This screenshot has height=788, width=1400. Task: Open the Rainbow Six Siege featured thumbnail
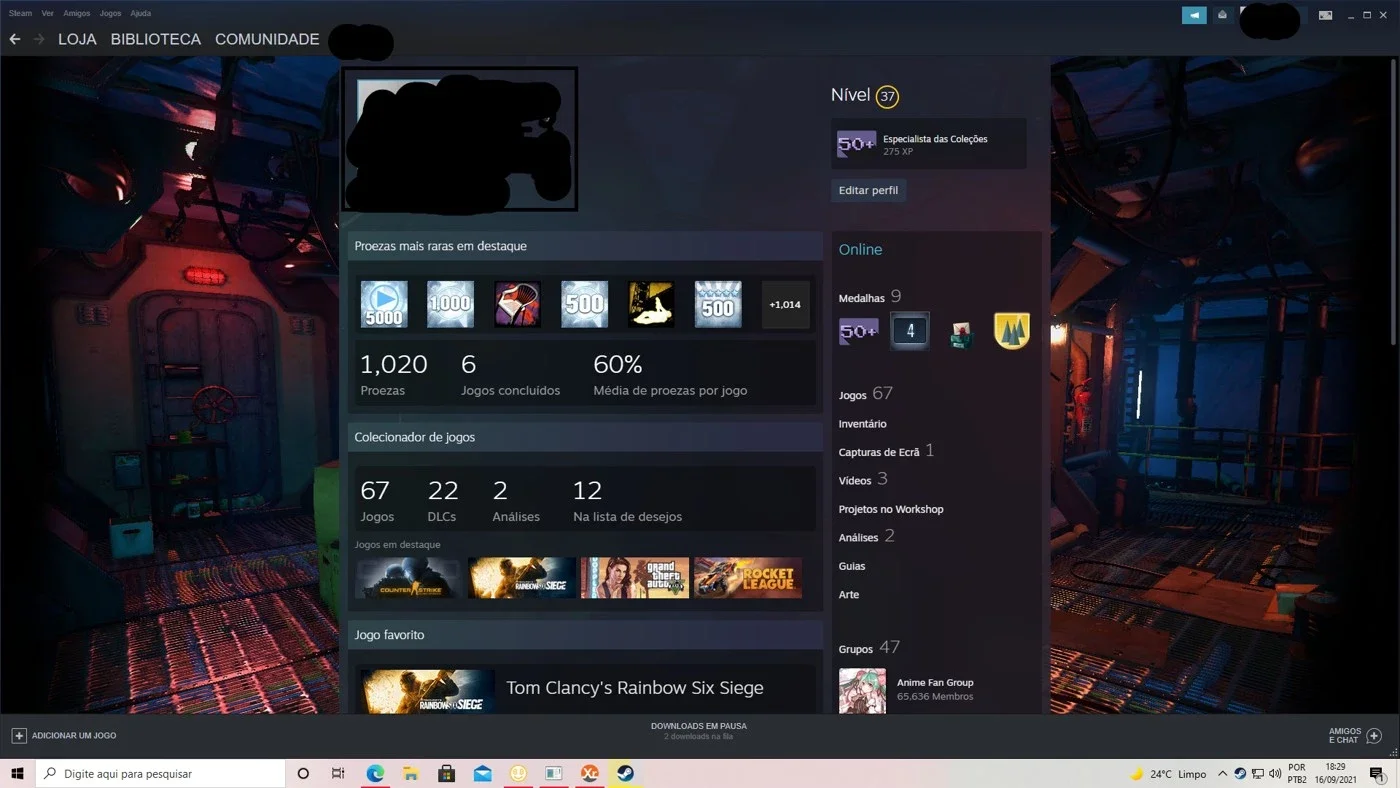523,578
